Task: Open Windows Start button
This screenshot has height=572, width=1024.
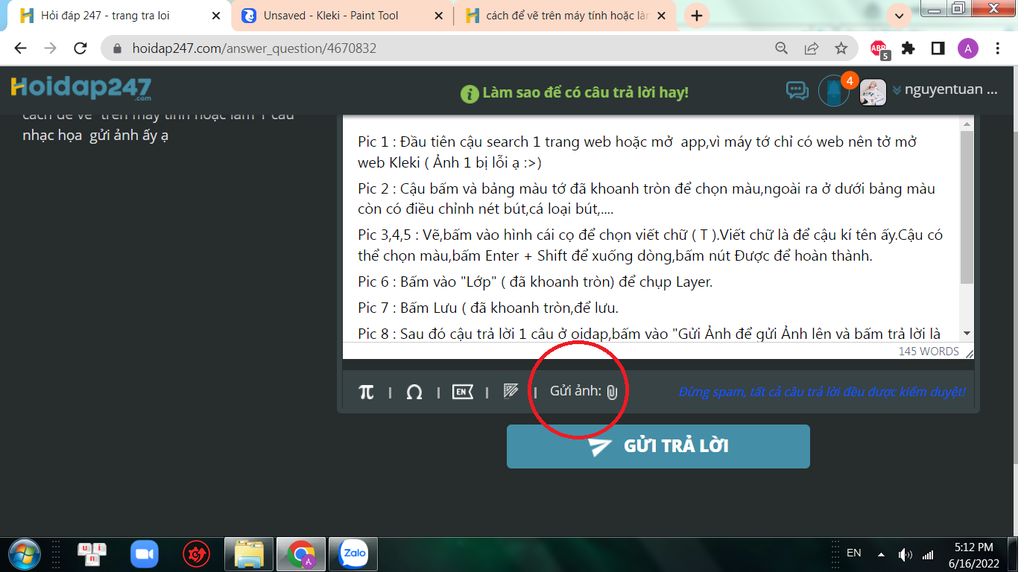Action: (x=24, y=554)
